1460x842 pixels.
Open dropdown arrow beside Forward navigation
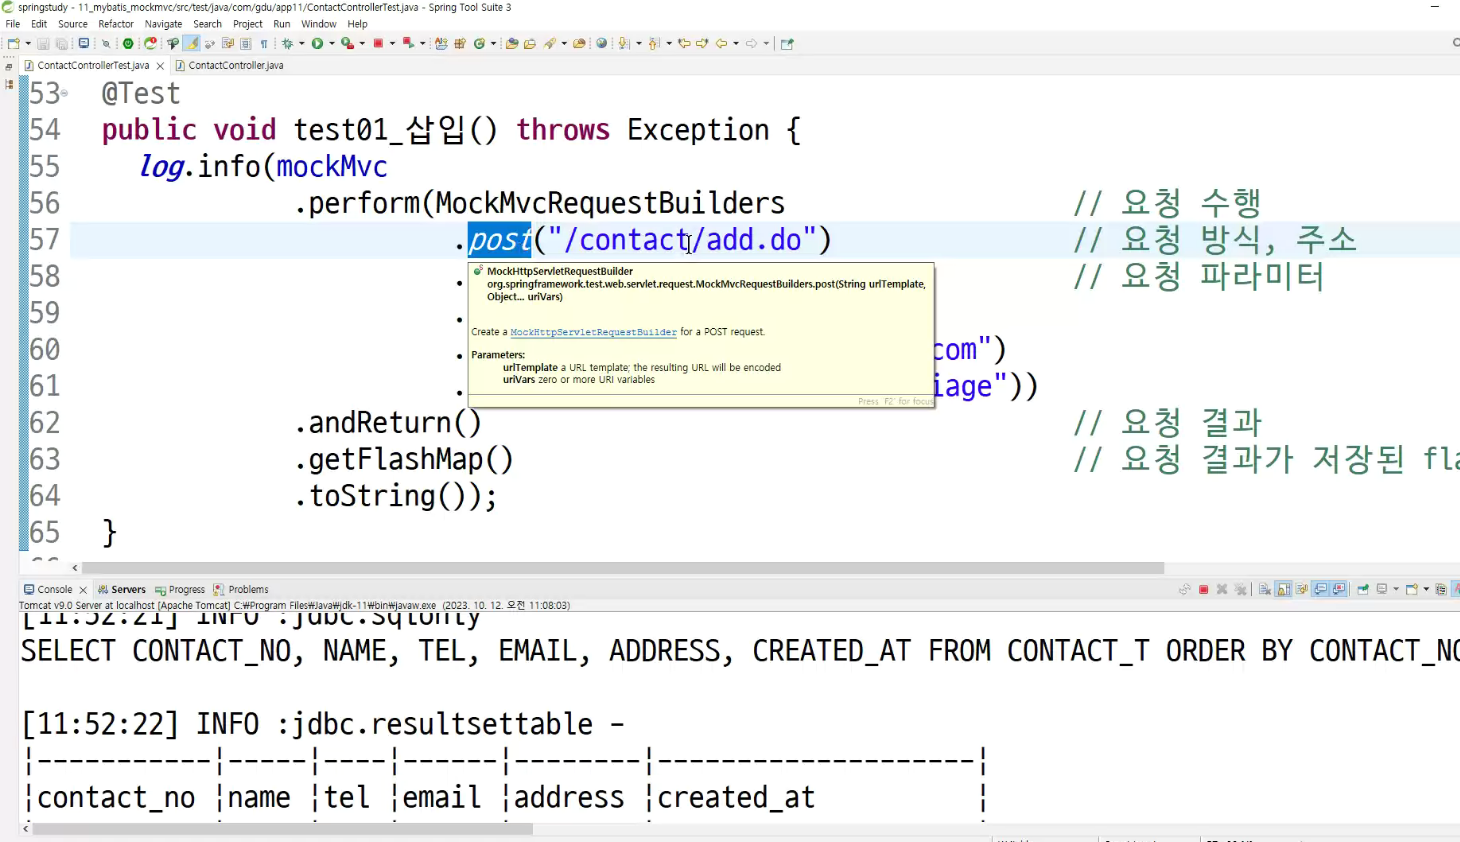tap(766, 44)
